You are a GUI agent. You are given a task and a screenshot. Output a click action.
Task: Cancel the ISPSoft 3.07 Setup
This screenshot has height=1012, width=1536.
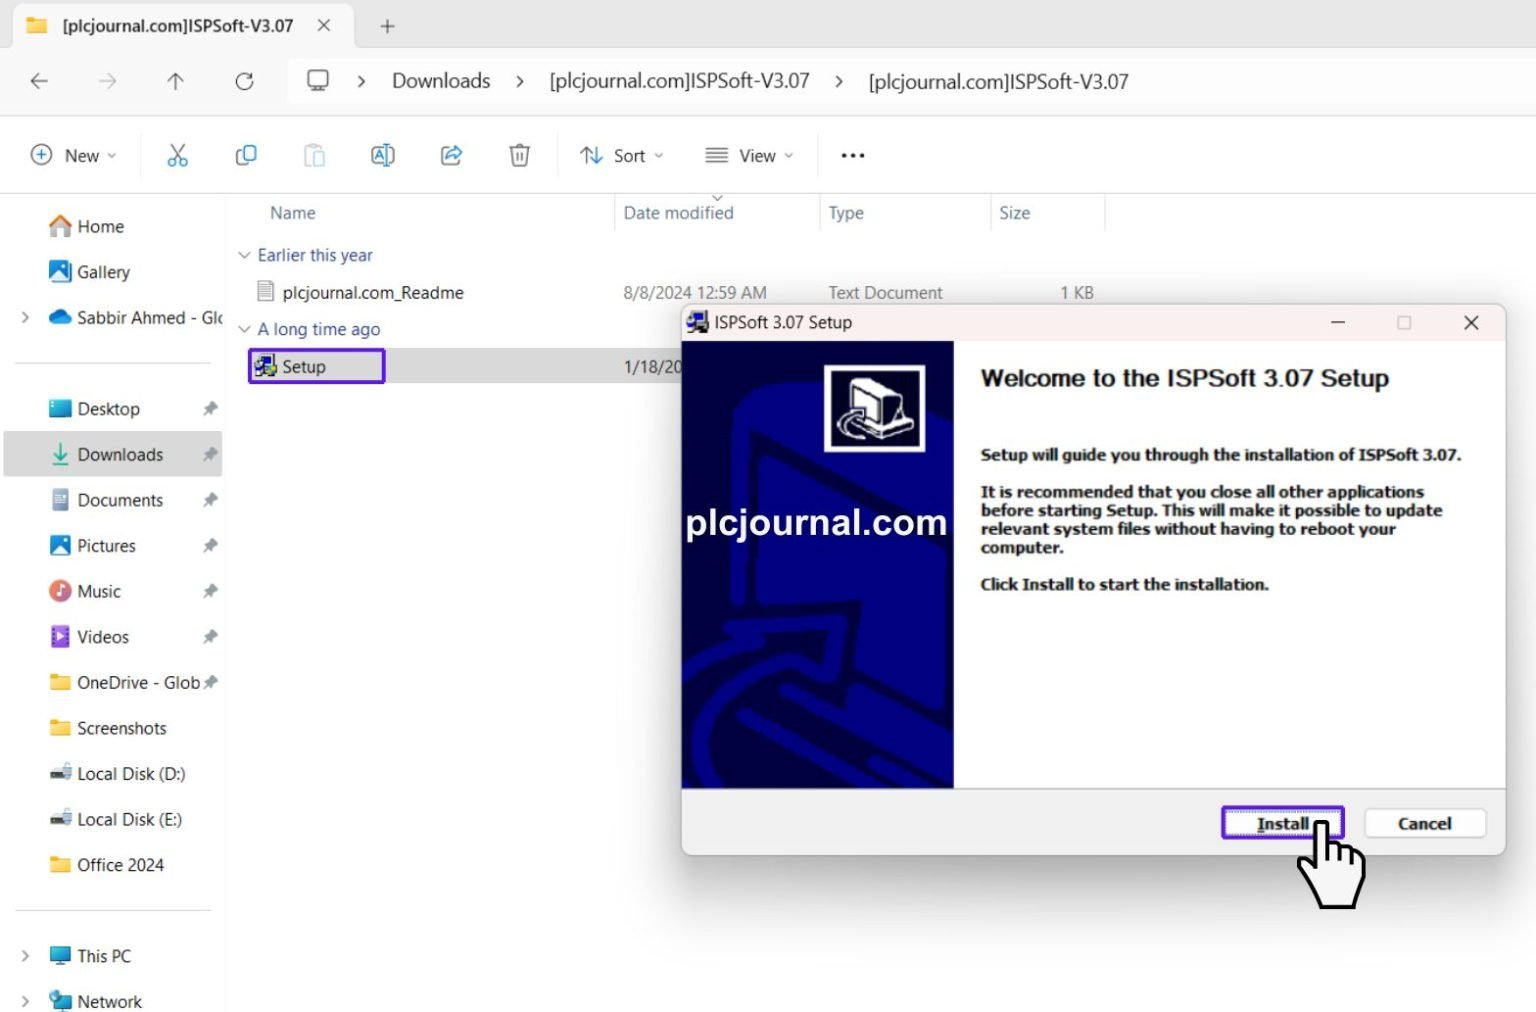tap(1424, 823)
